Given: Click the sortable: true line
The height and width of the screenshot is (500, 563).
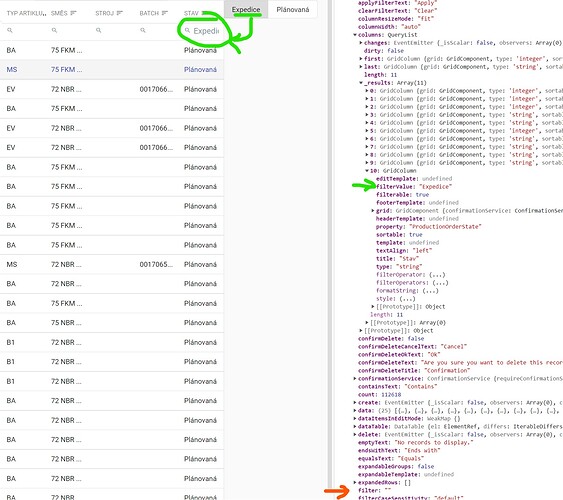Looking at the screenshot, I should pyautogui.click(x=399, y=235).
